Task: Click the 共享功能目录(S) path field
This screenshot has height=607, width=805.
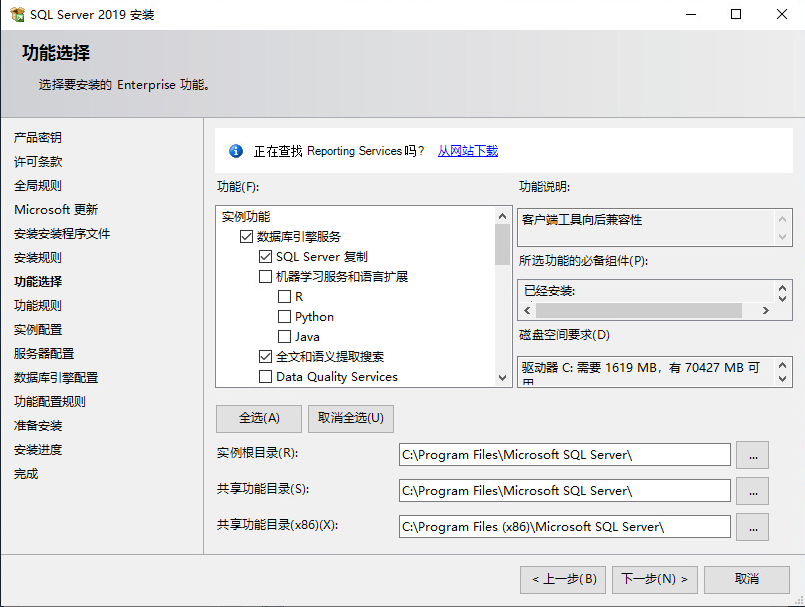Action: (565, 491)
